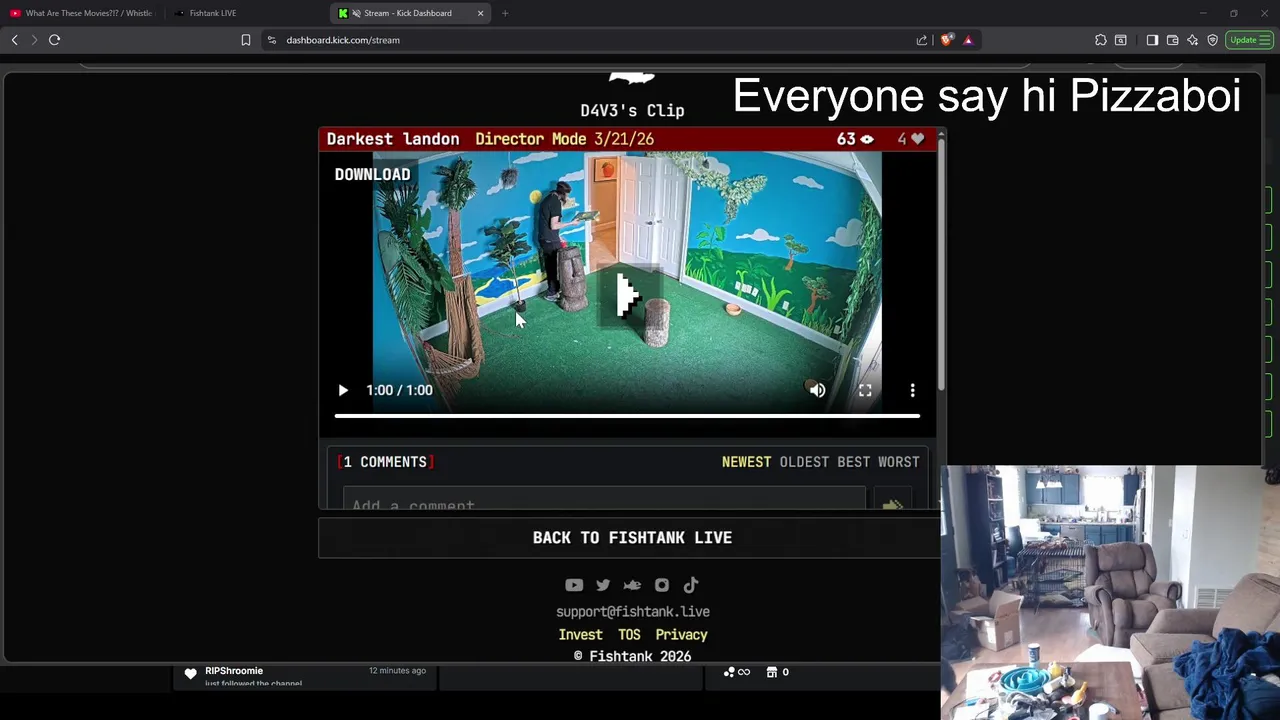Click the Add a comment field
1280x720 pixels.
point(604,501)
